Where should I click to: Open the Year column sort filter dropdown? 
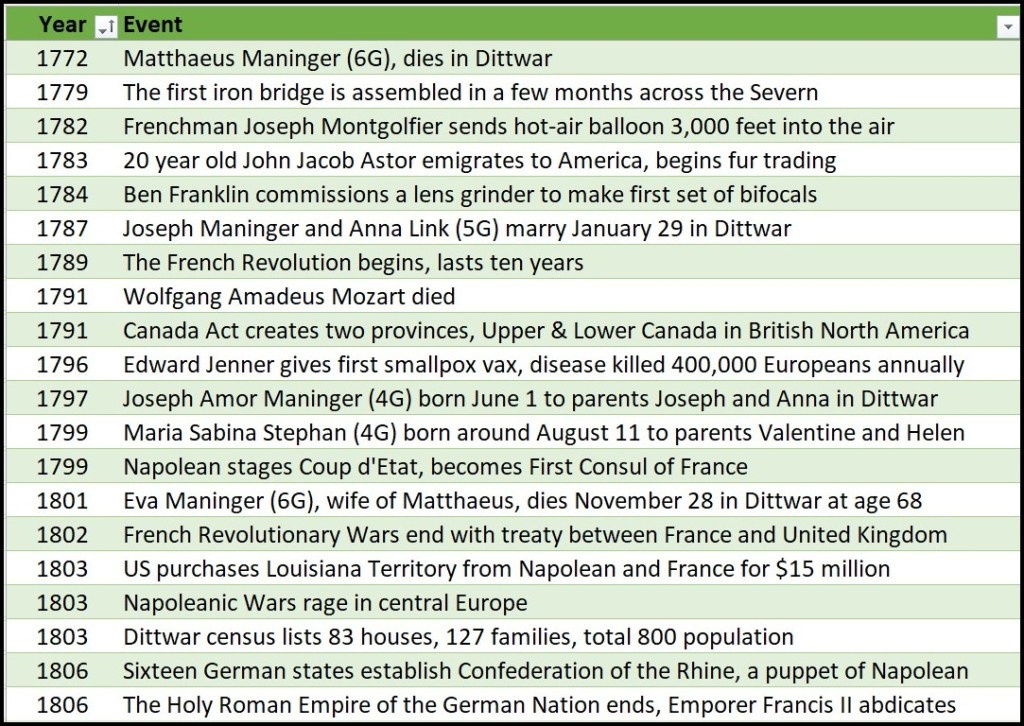click(x=106, y=26)
